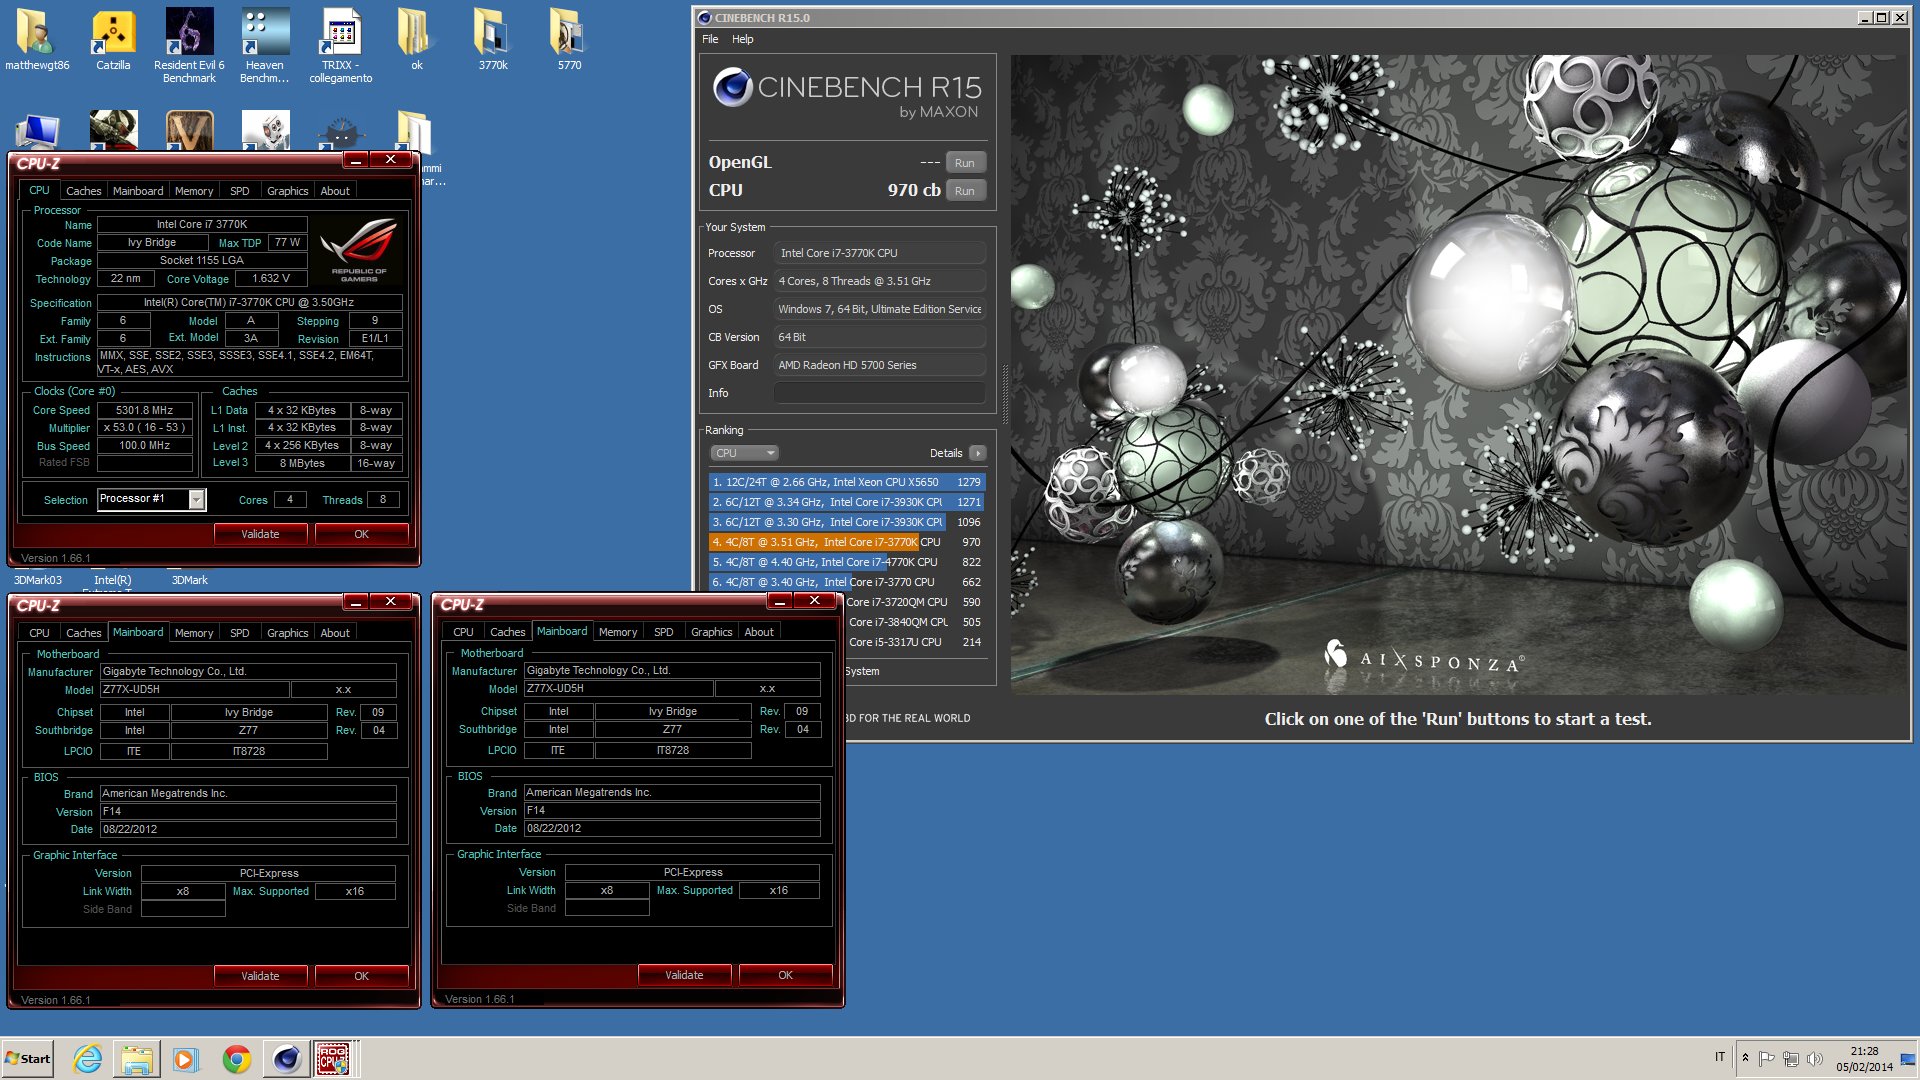Open Memory tab in Core Speed CPU-Z window
The height and width of the screenshot is (1080, 1920).
(194, 191)
